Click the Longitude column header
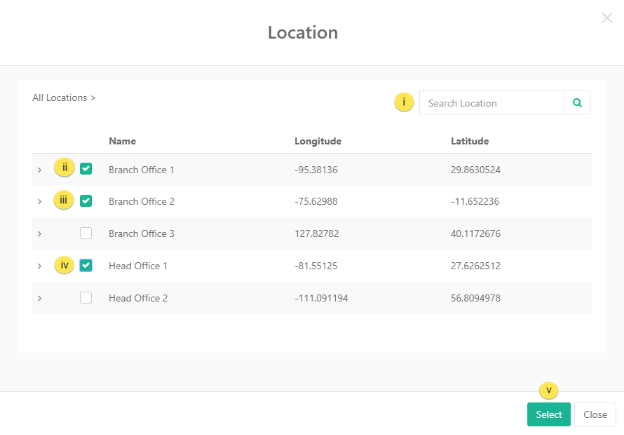Image resolution: width=624 pixels, height=435 pixels. coord(318,141)
